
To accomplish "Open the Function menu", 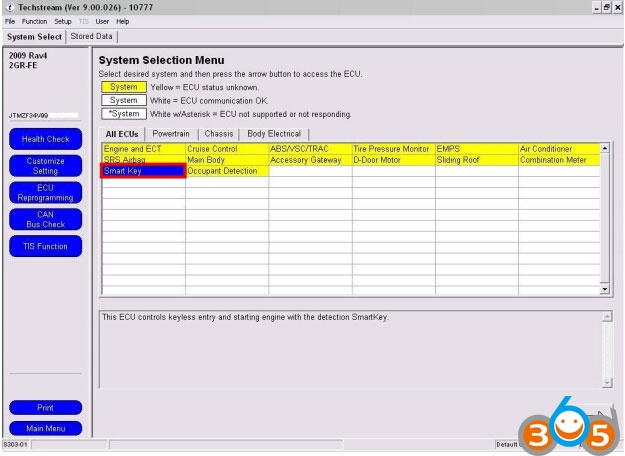I will coord(34,22).
